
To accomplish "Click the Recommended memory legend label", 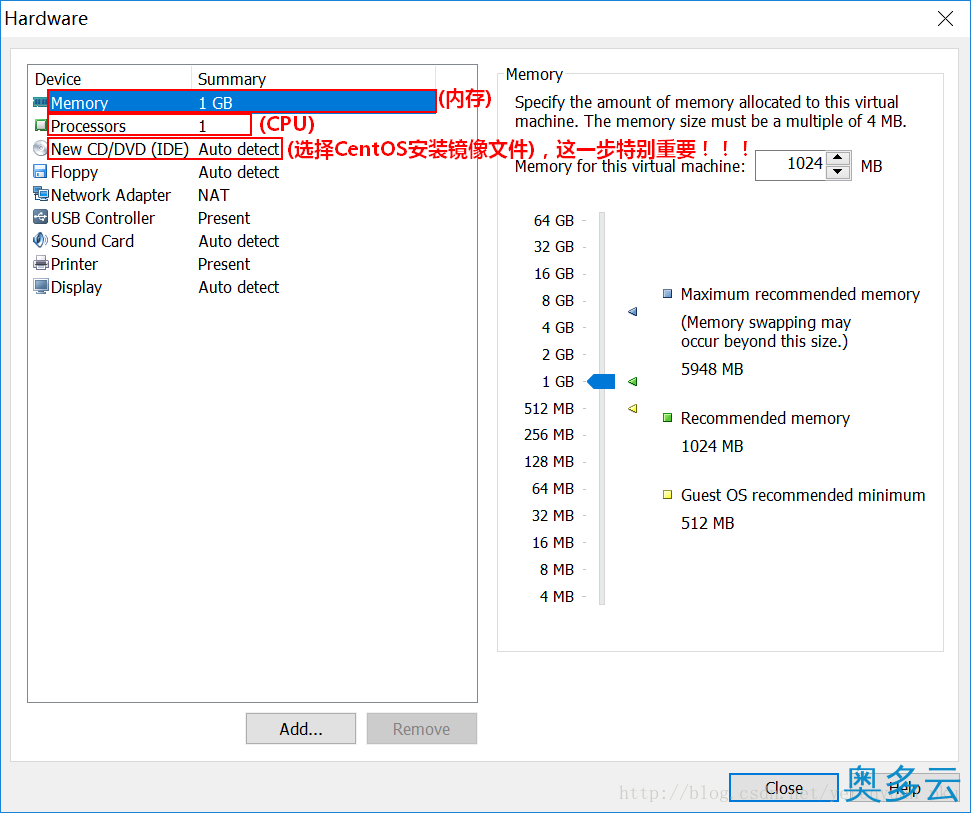I will pos(765,419).
